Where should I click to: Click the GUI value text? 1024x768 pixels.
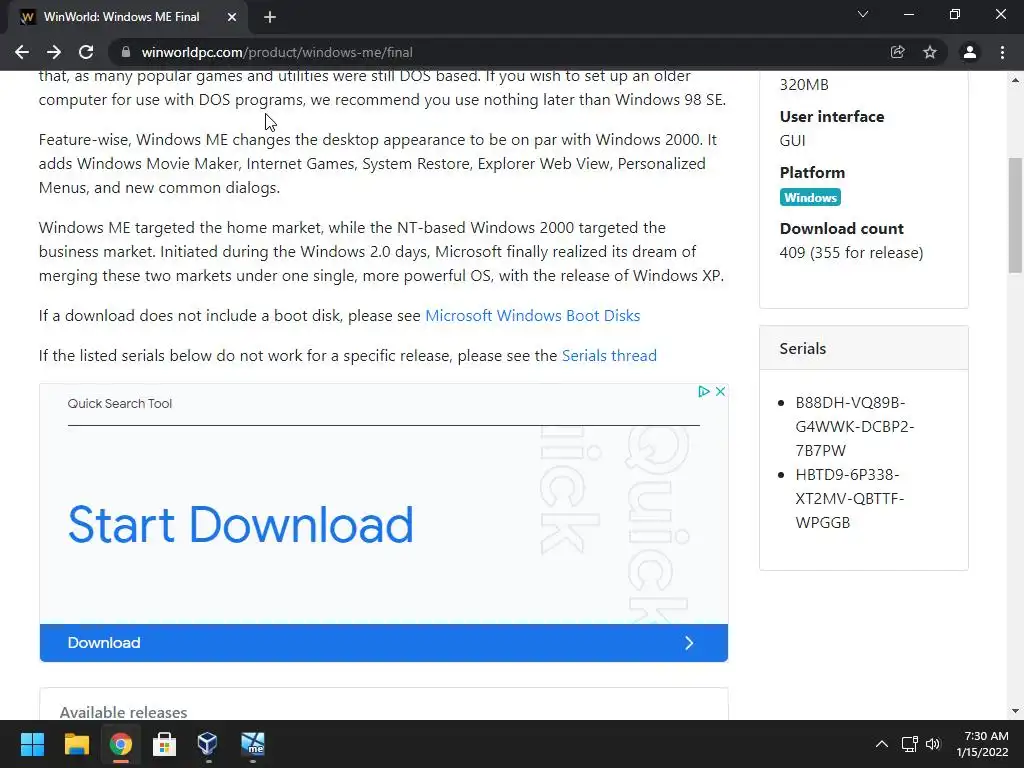[792, 140]
